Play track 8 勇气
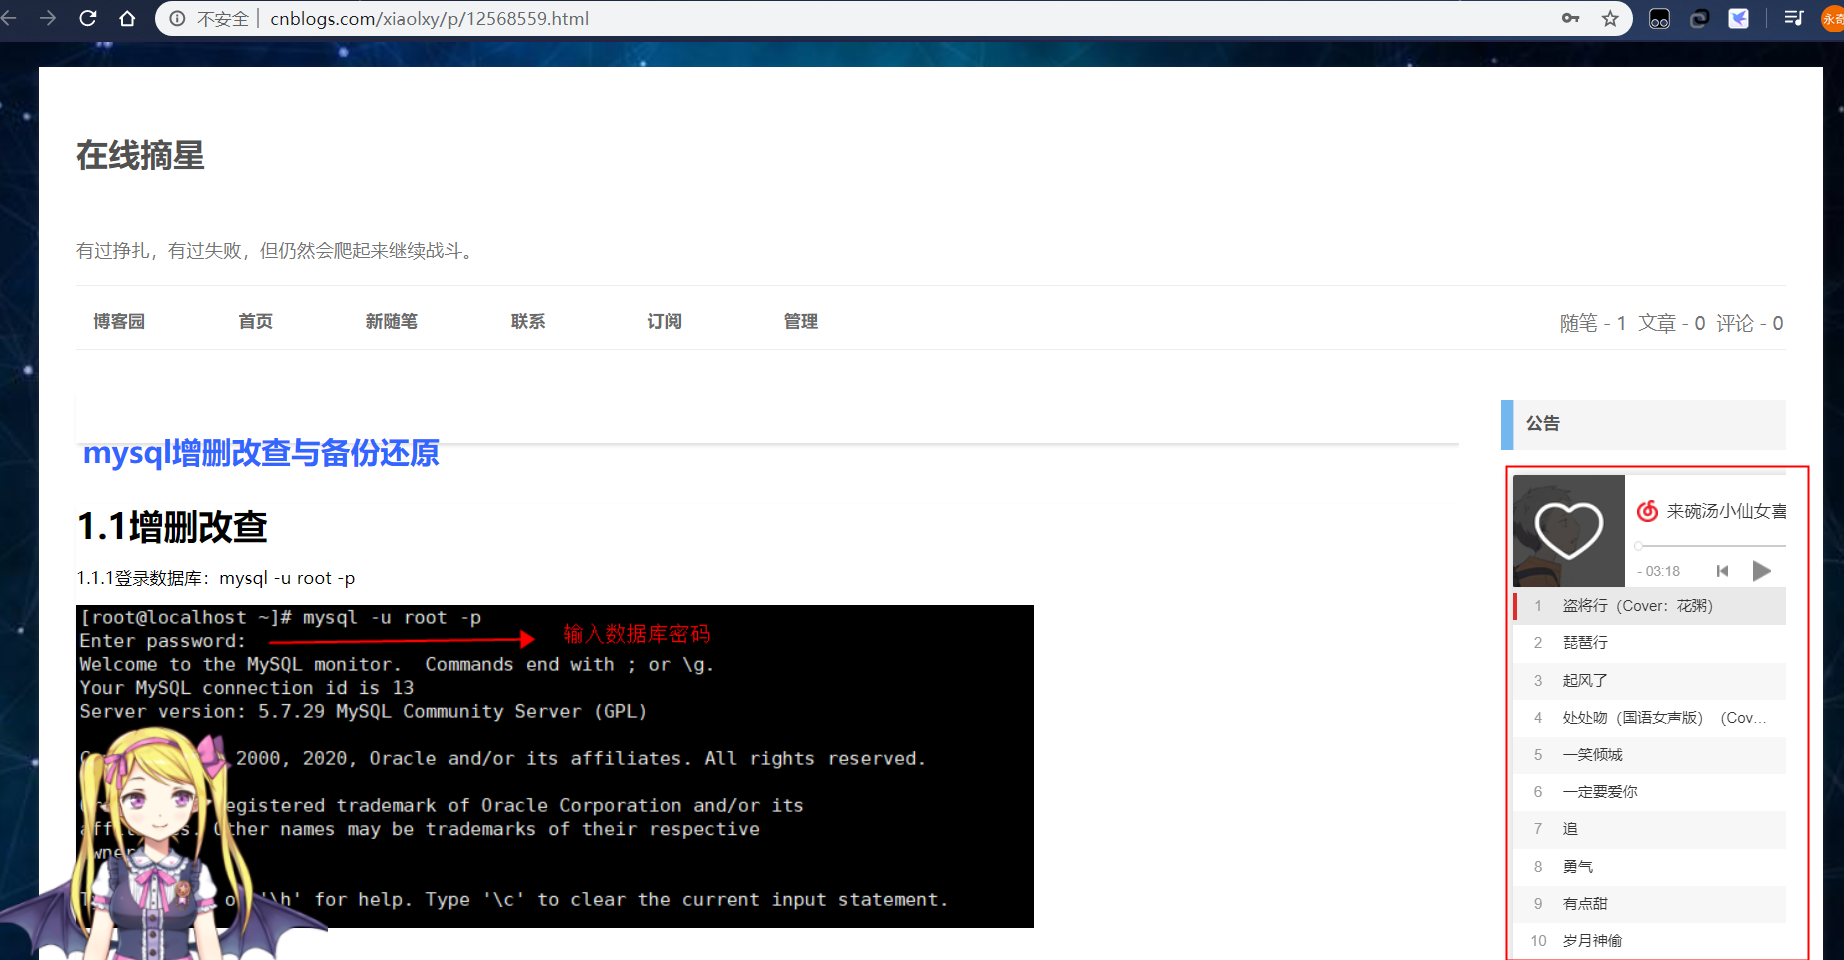 [x=1650, y=867]
